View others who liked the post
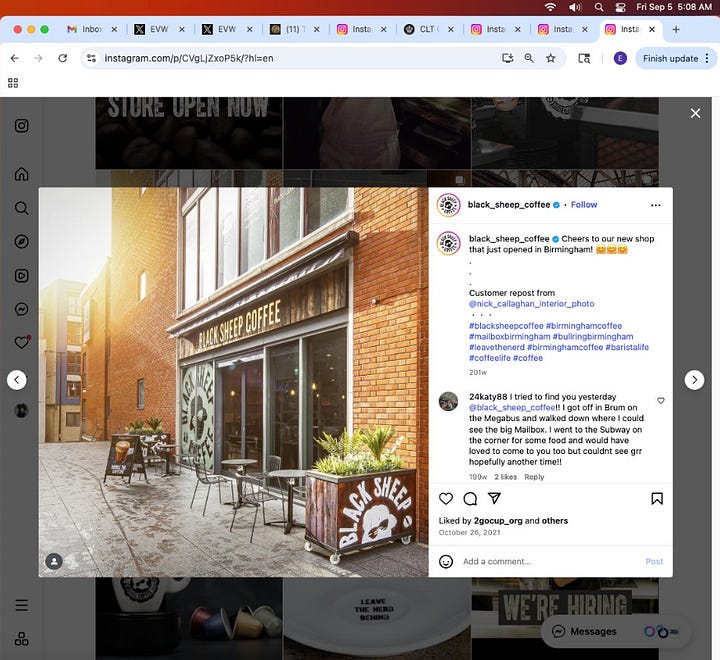This screenshot has width=720, height=660. 555,521
